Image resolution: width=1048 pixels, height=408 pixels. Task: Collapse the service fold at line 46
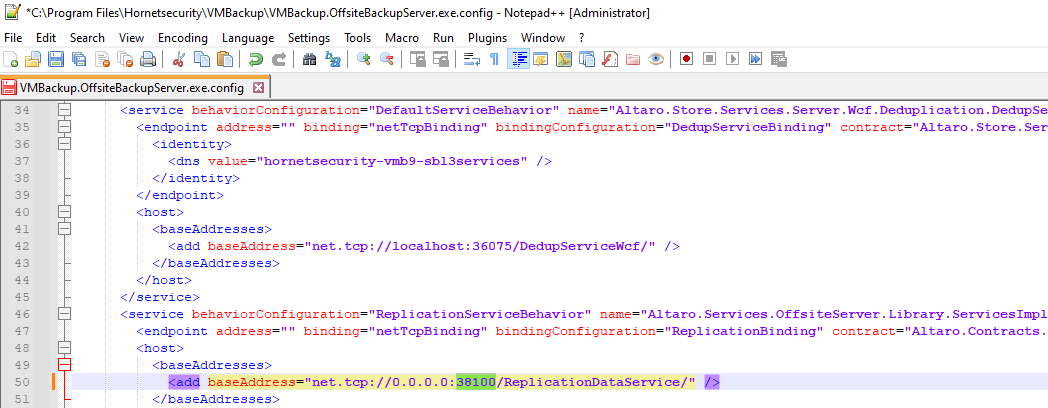tap(64, 314)
